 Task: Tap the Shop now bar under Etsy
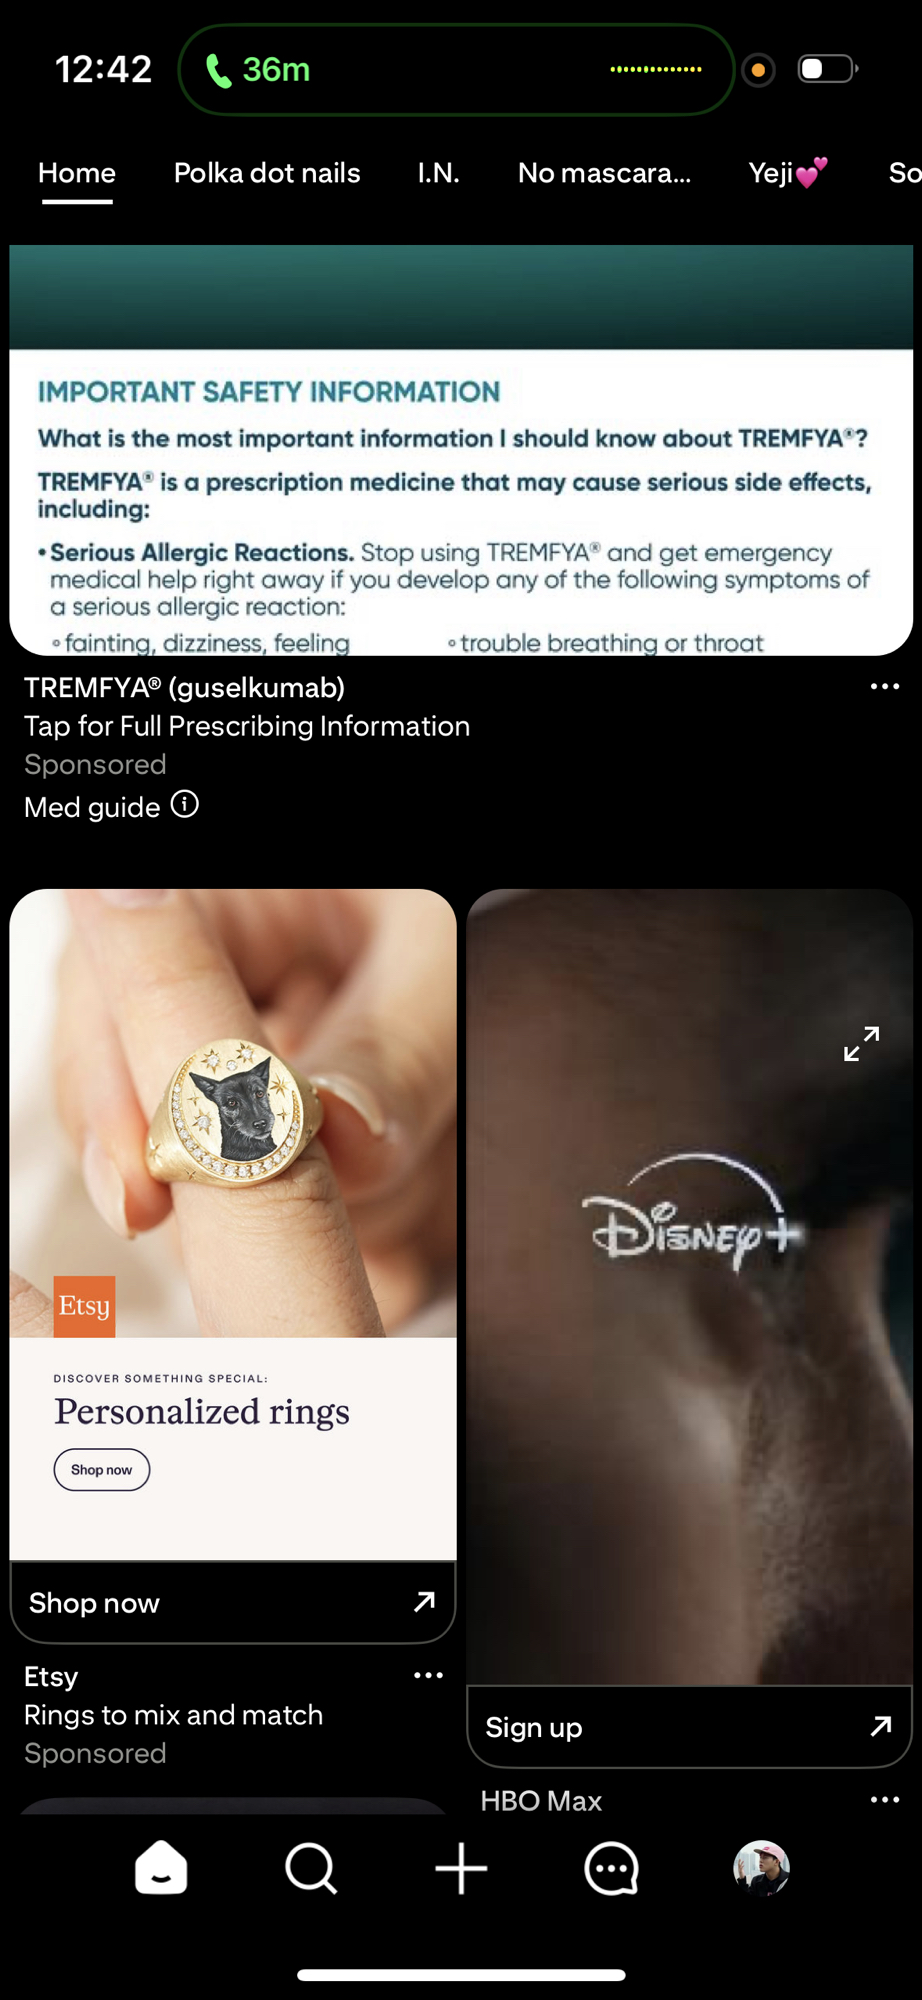tap(233, 1603)
